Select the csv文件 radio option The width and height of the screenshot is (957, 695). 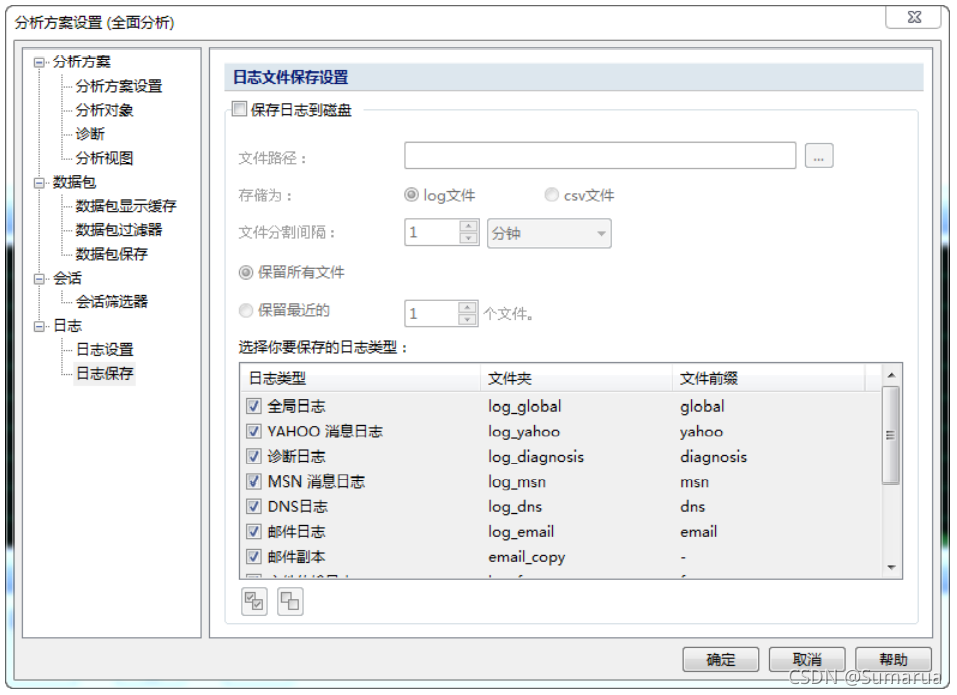(551, 195)
